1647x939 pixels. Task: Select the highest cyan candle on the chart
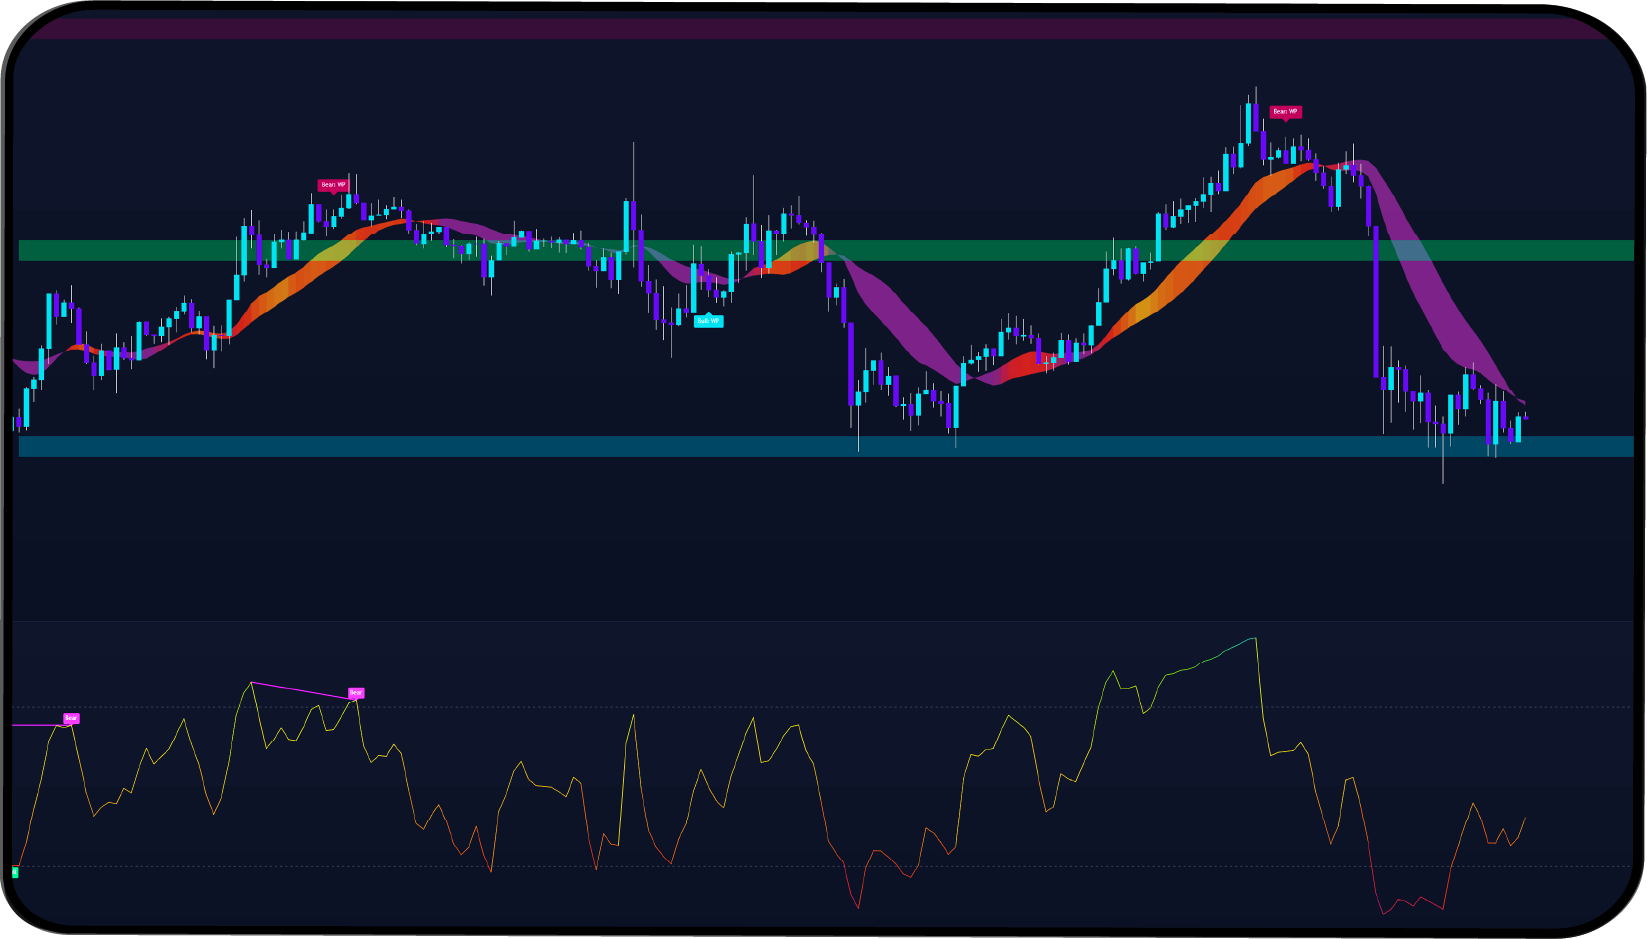click(x=1249, y=123)
